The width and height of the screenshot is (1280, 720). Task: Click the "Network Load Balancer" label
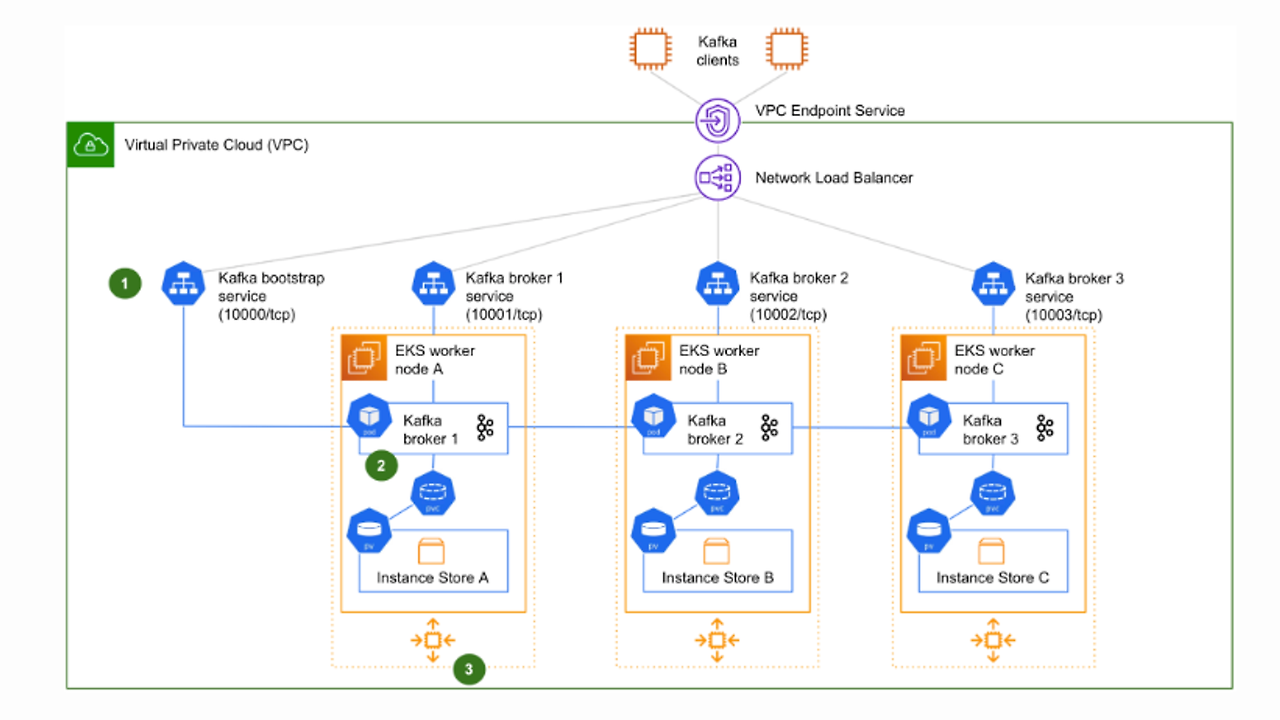[834, 178]
